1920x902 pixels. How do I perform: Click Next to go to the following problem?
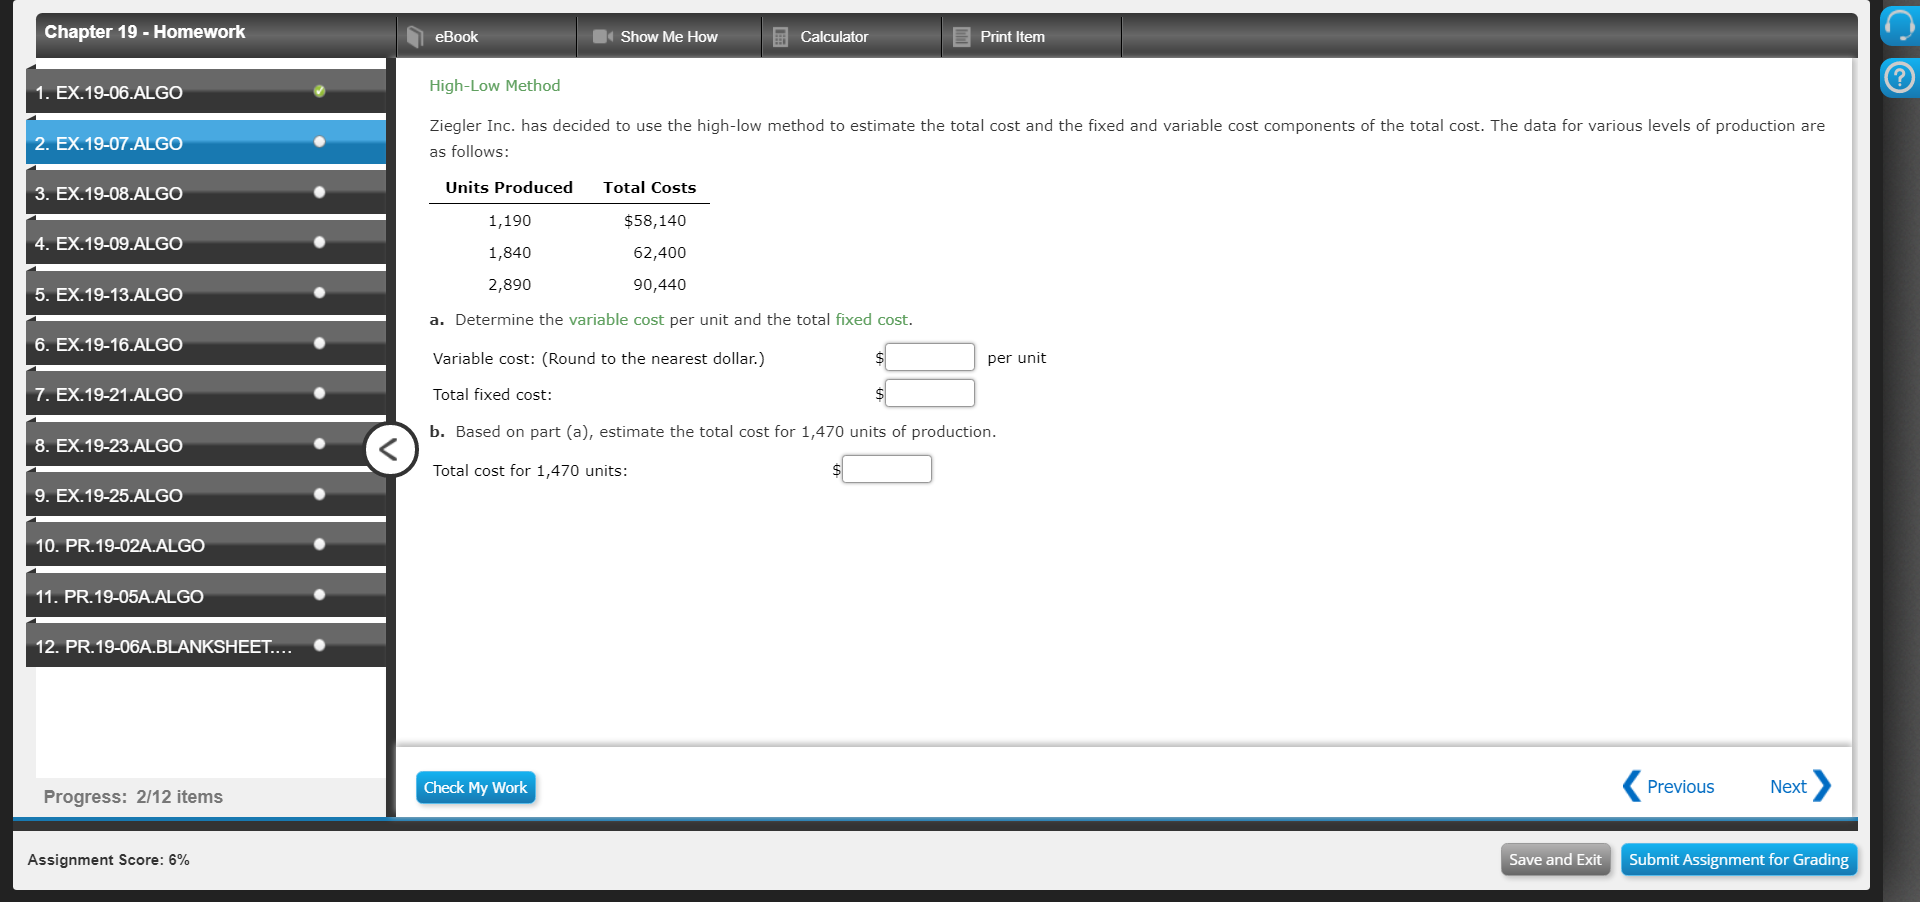1789,786
